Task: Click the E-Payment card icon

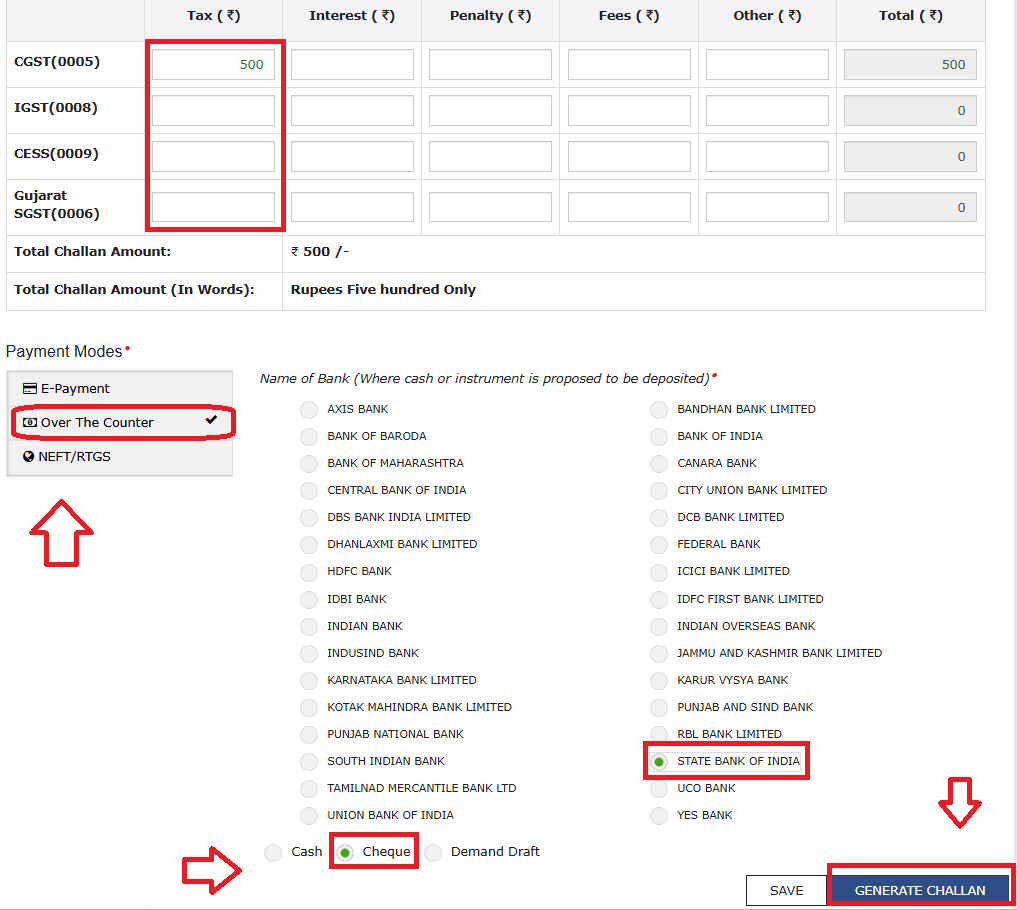Action: click(30, 389)
